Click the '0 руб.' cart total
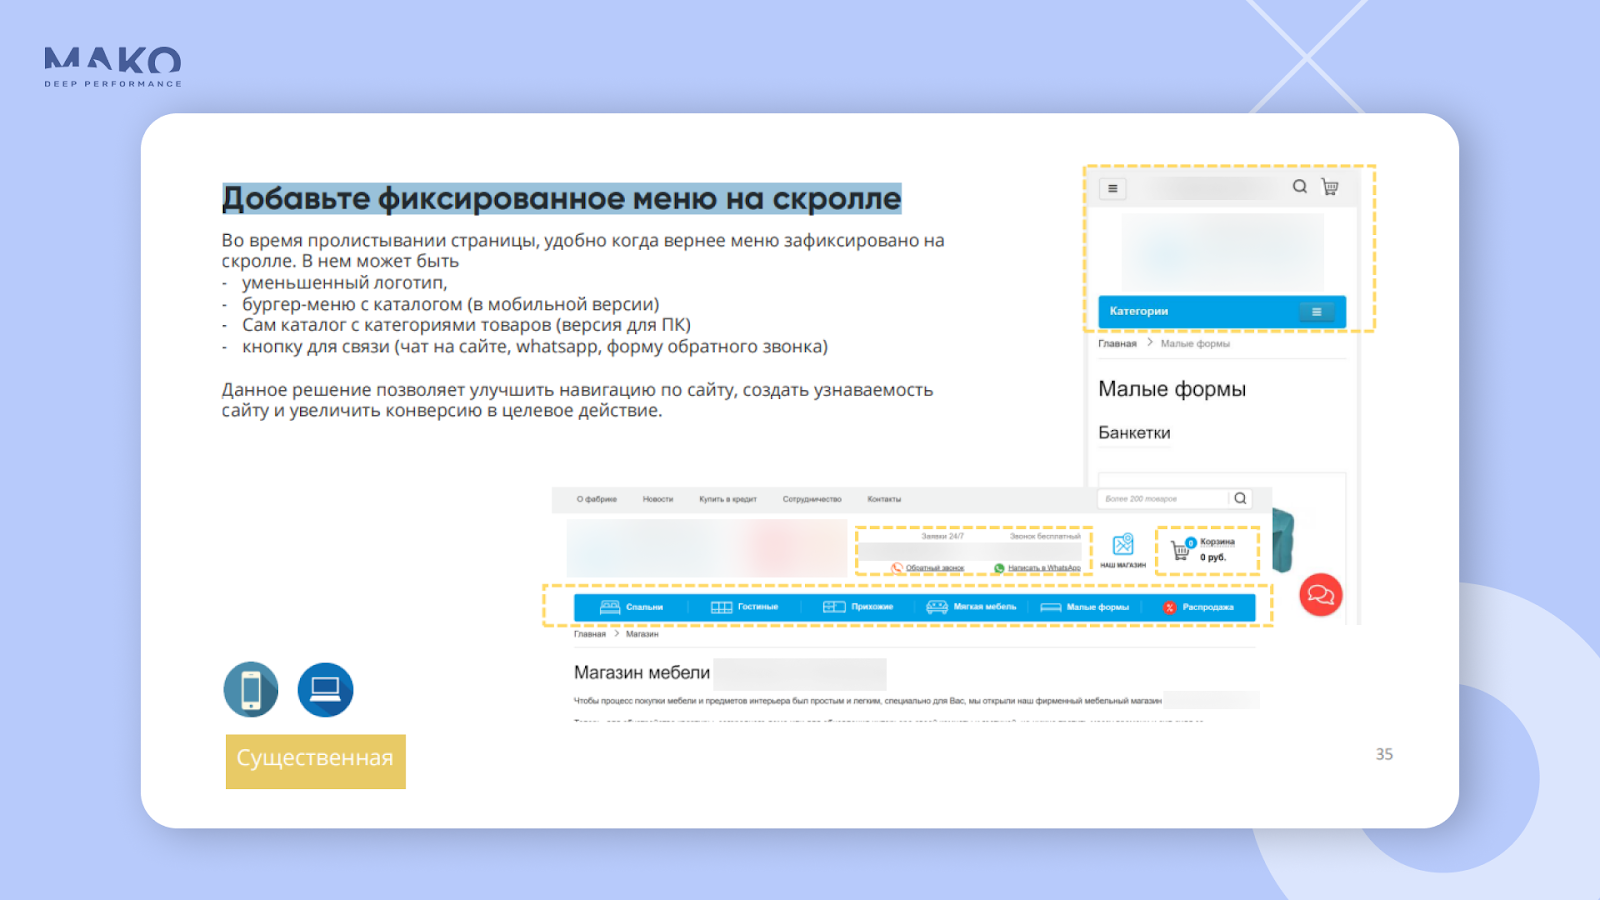 tap(1213, 558)
